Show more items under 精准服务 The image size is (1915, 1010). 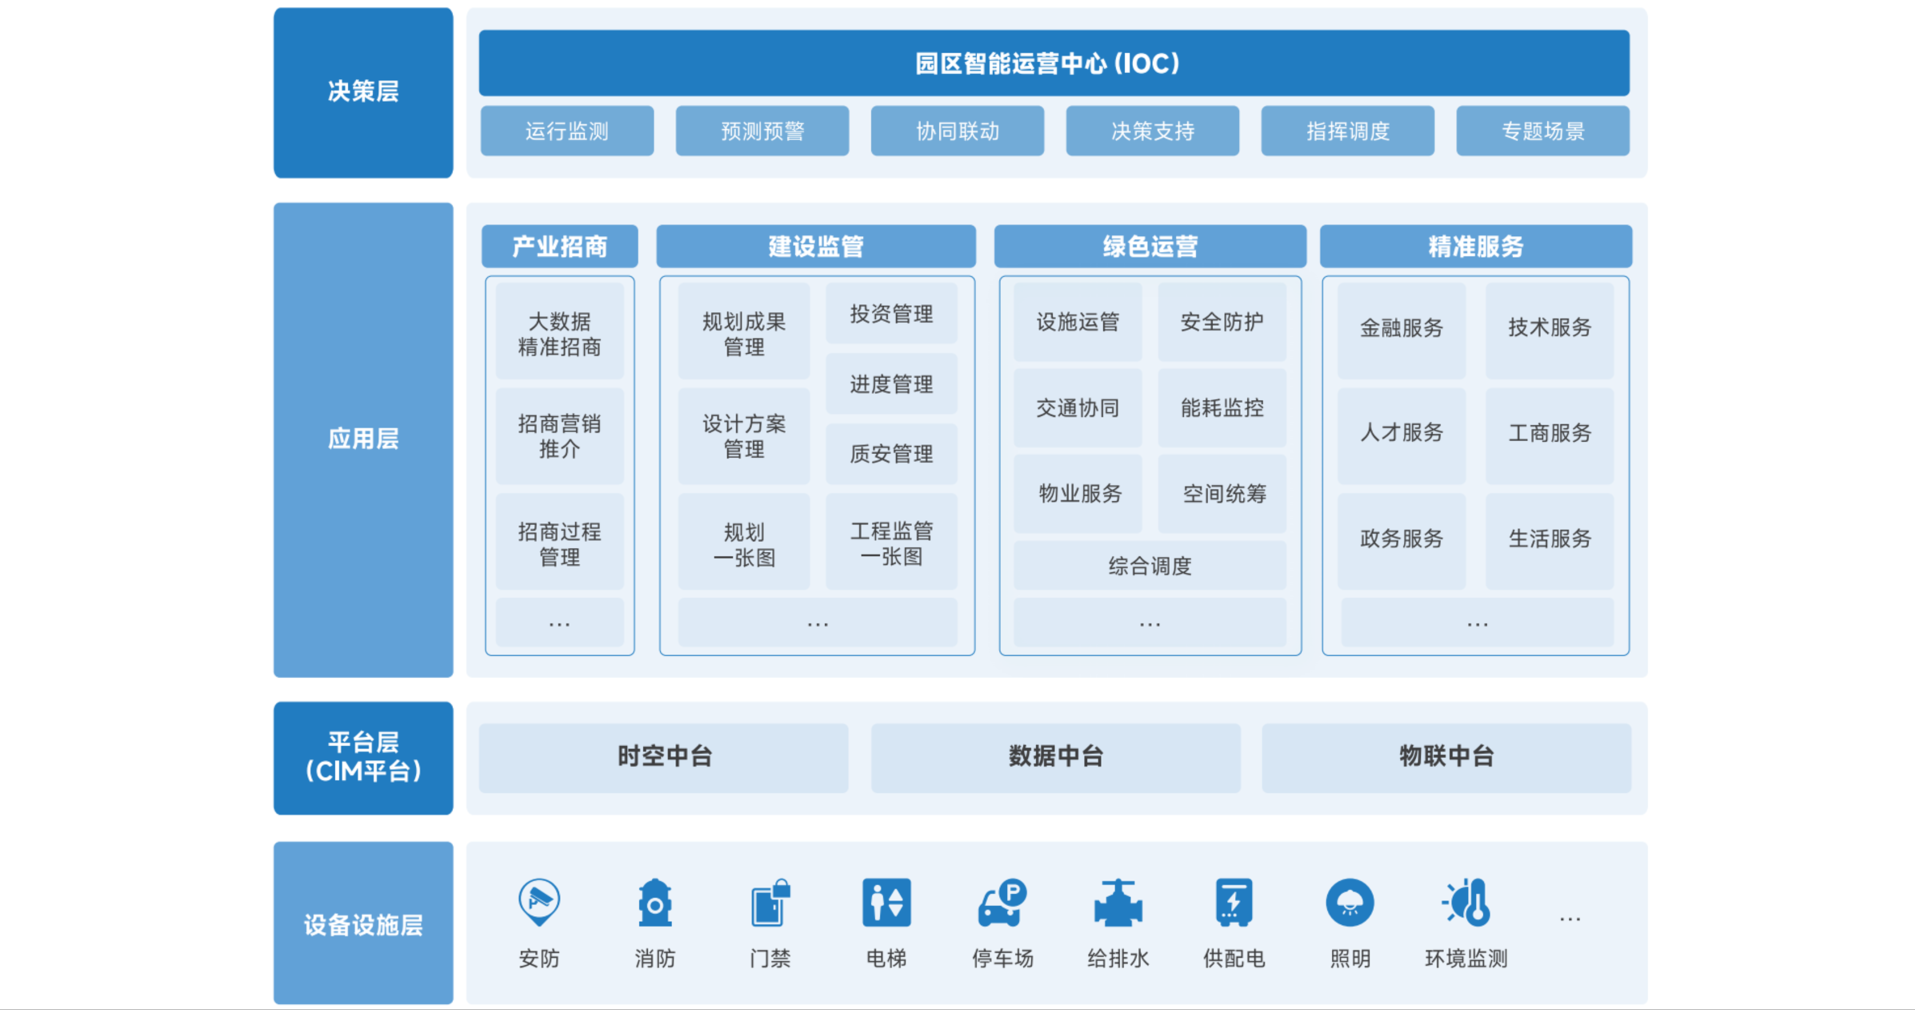pyautogui.click(x=1476, y=624)
